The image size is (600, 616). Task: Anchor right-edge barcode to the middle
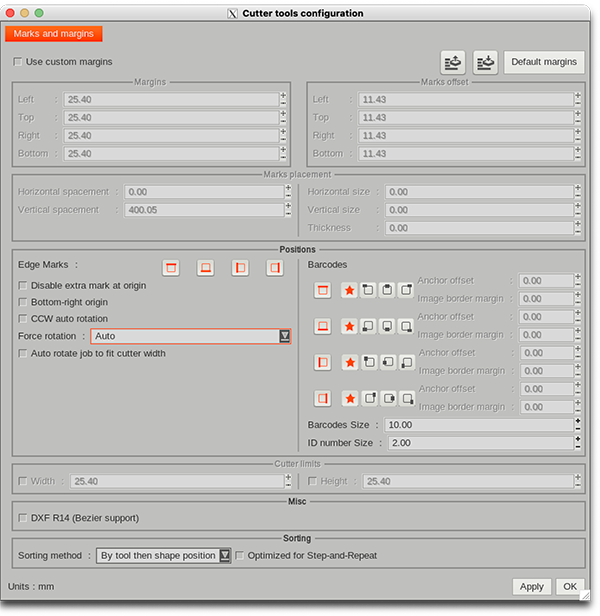(389, 398)
